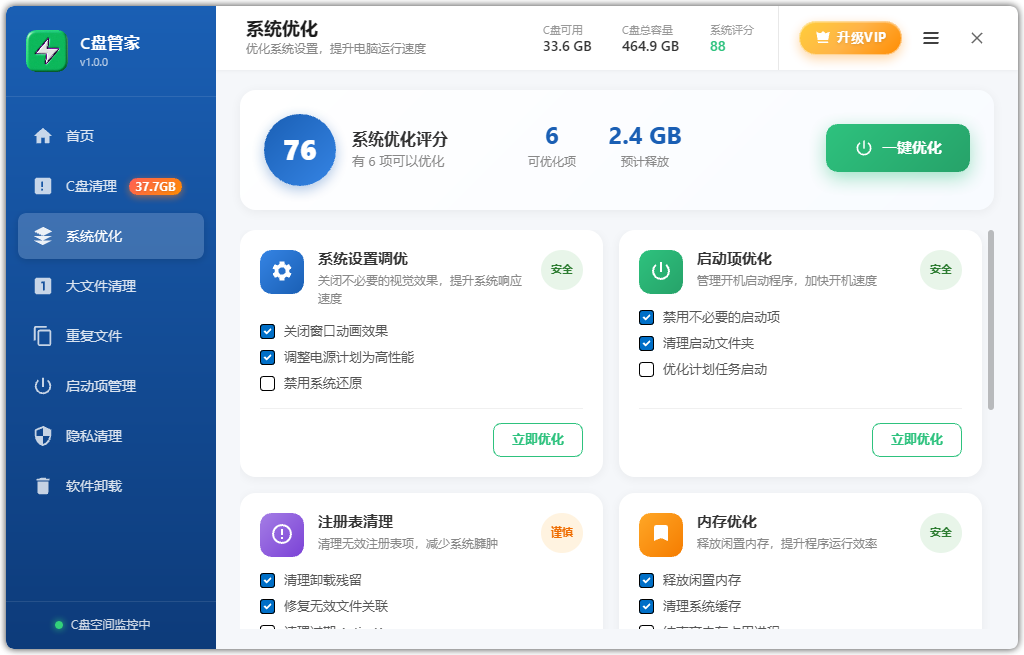Click the shield icon beside 隐私清理
Viewport: 1024px width, 655px height.
[x=43, y=436]
